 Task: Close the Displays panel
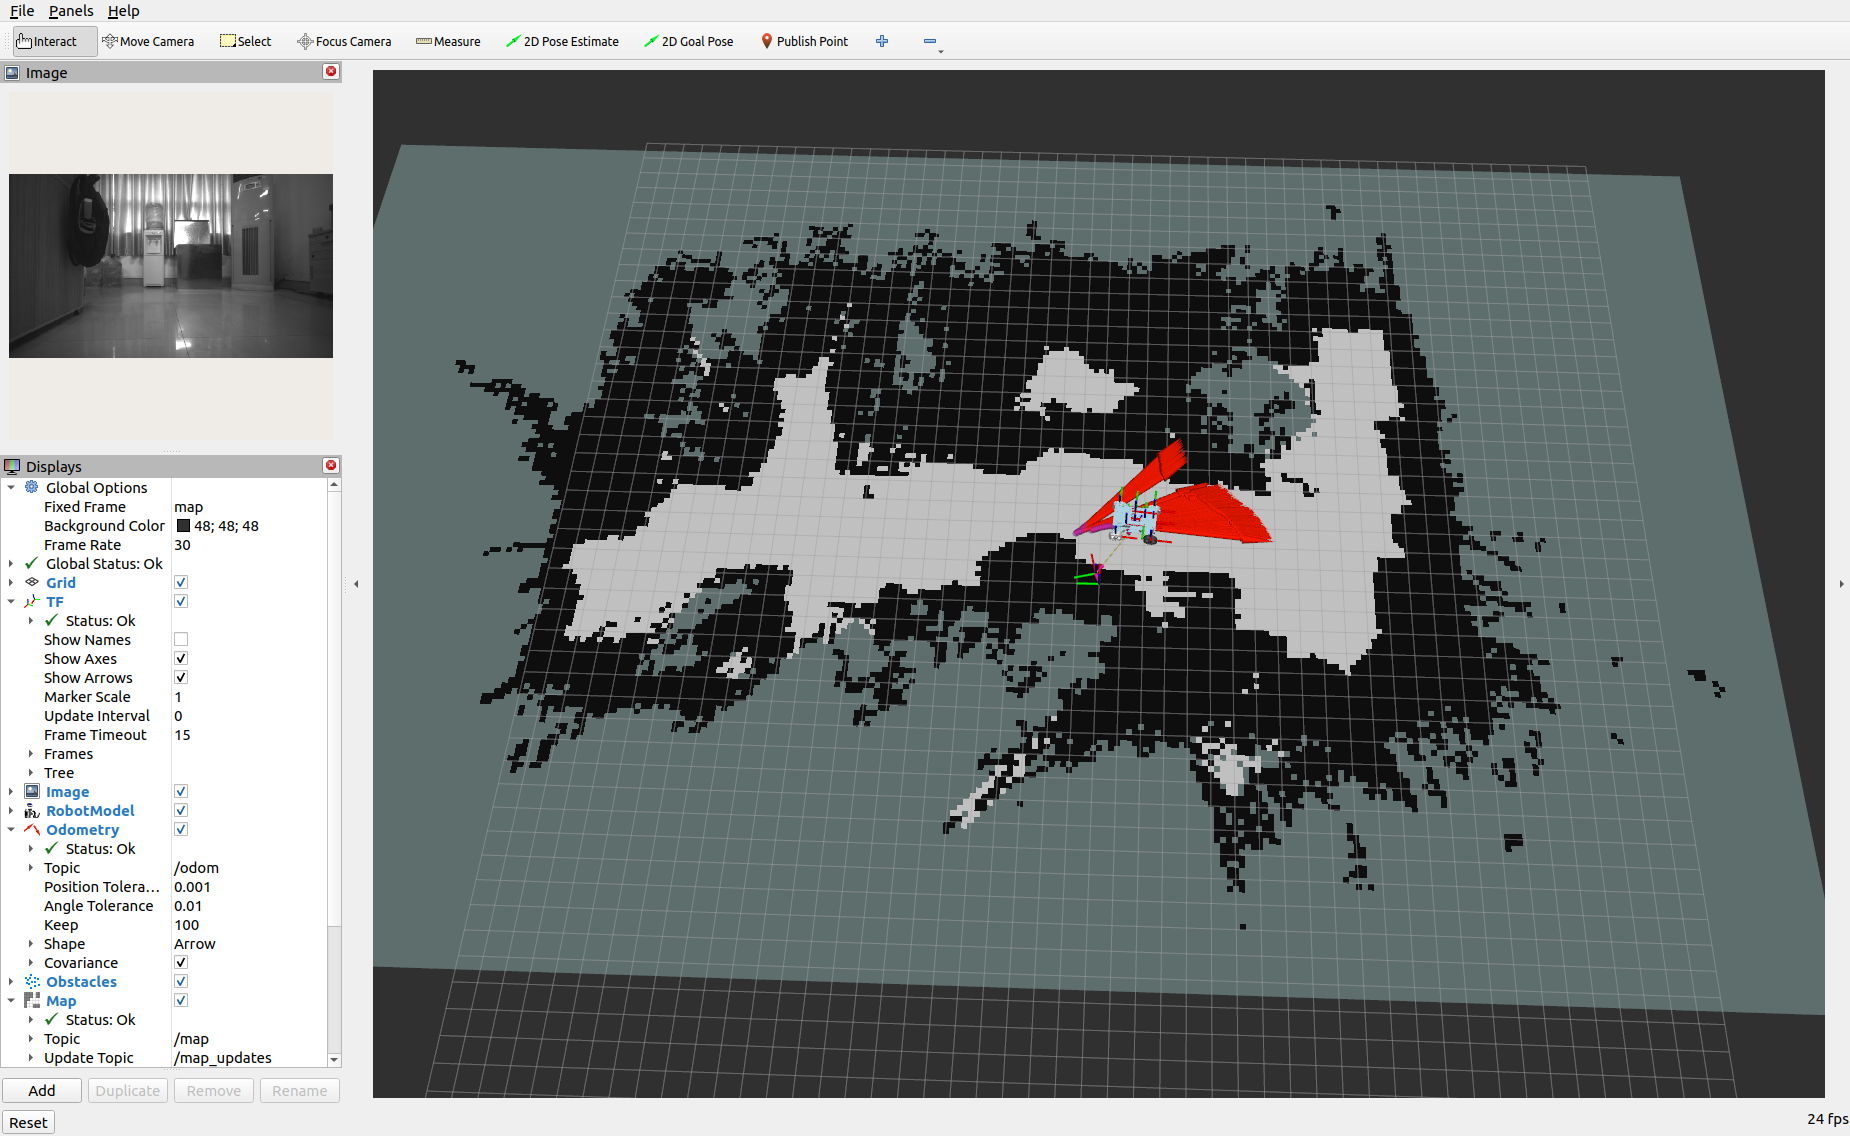(x=331, y=466)
